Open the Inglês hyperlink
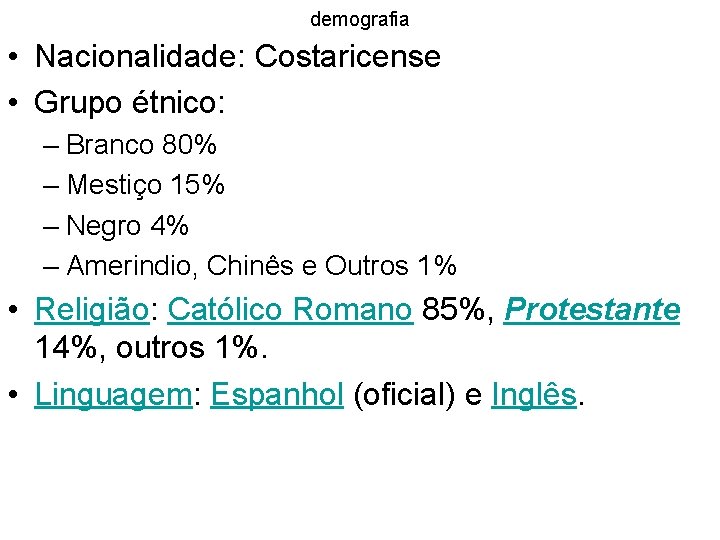The width and height of the screenshot is (720, 540). click(x=534, y=394)
